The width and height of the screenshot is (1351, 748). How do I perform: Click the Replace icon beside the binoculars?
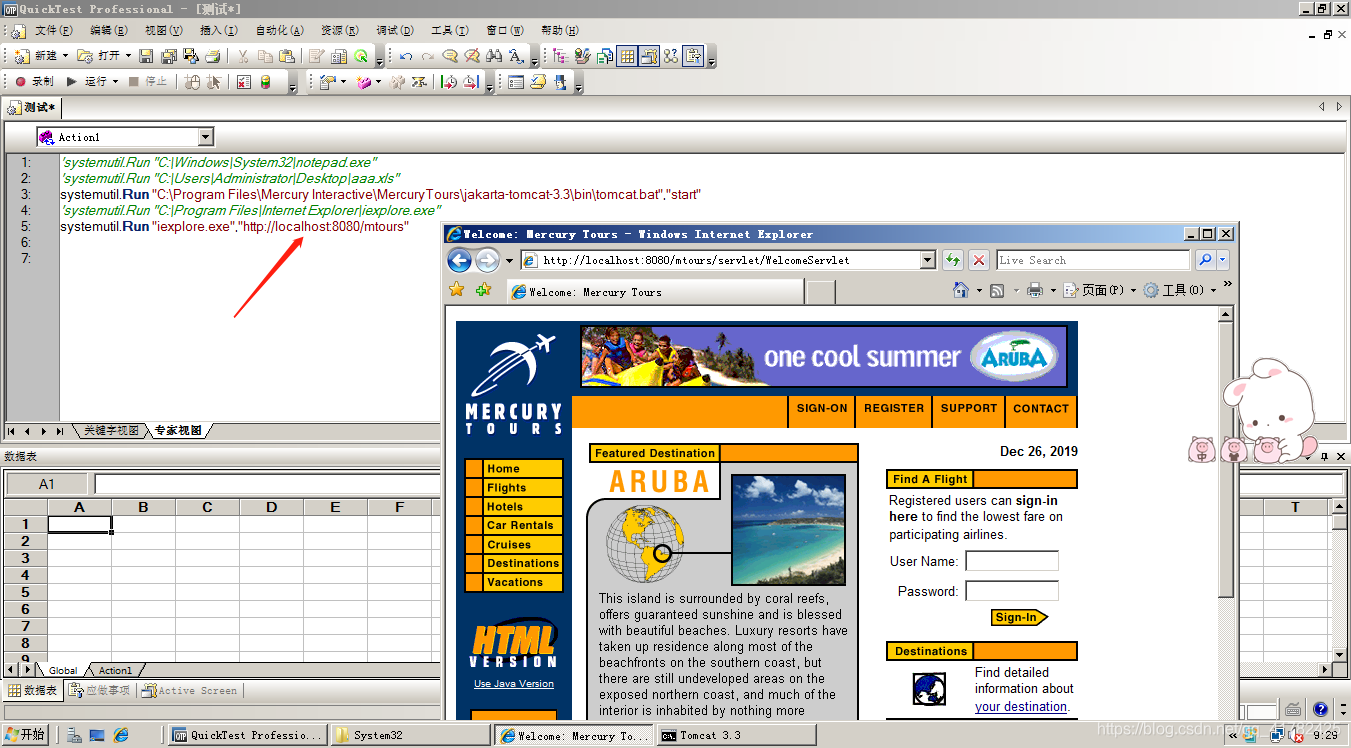pos(516,57)
